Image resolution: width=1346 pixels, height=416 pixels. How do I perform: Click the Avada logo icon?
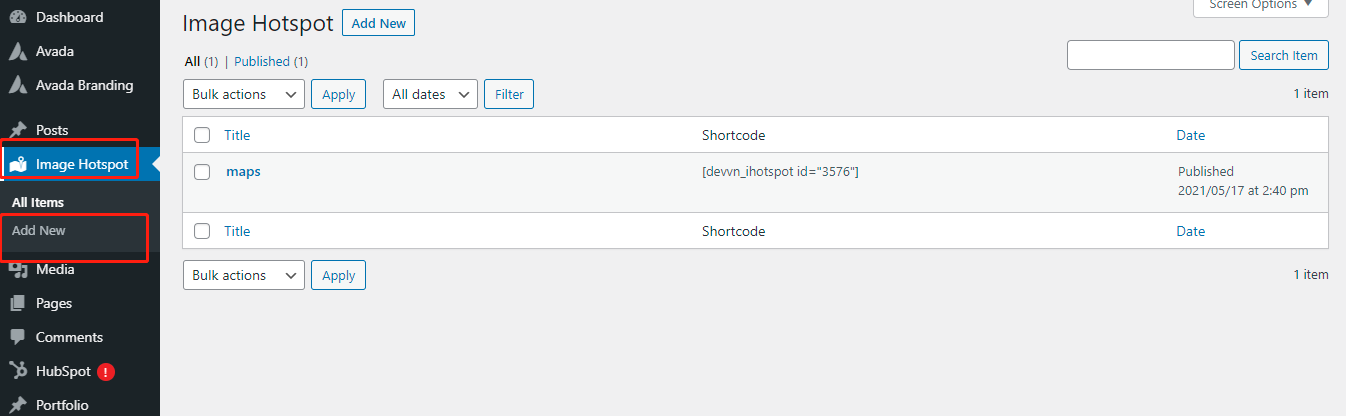pyautogui.click(x=17, y=51)
